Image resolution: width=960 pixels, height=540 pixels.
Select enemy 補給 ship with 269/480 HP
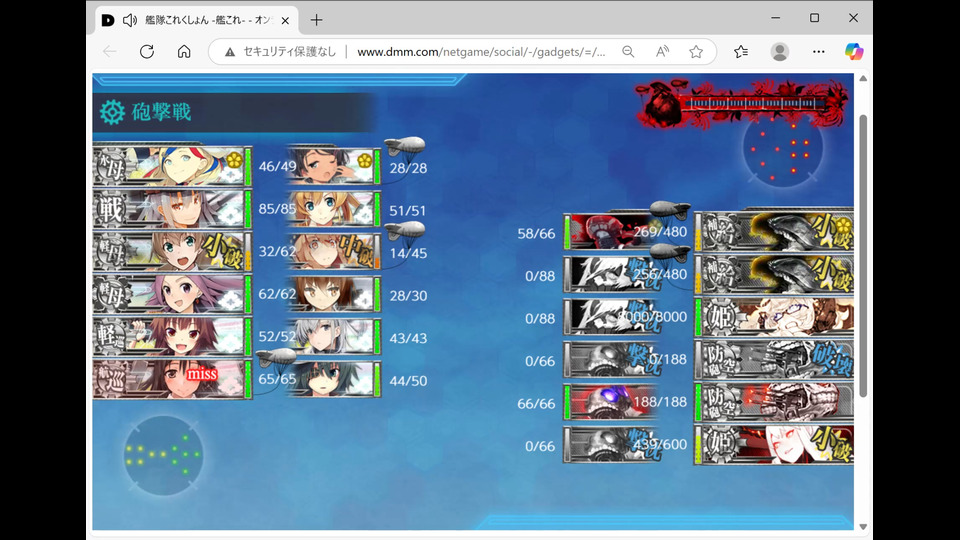click(774, 231)
